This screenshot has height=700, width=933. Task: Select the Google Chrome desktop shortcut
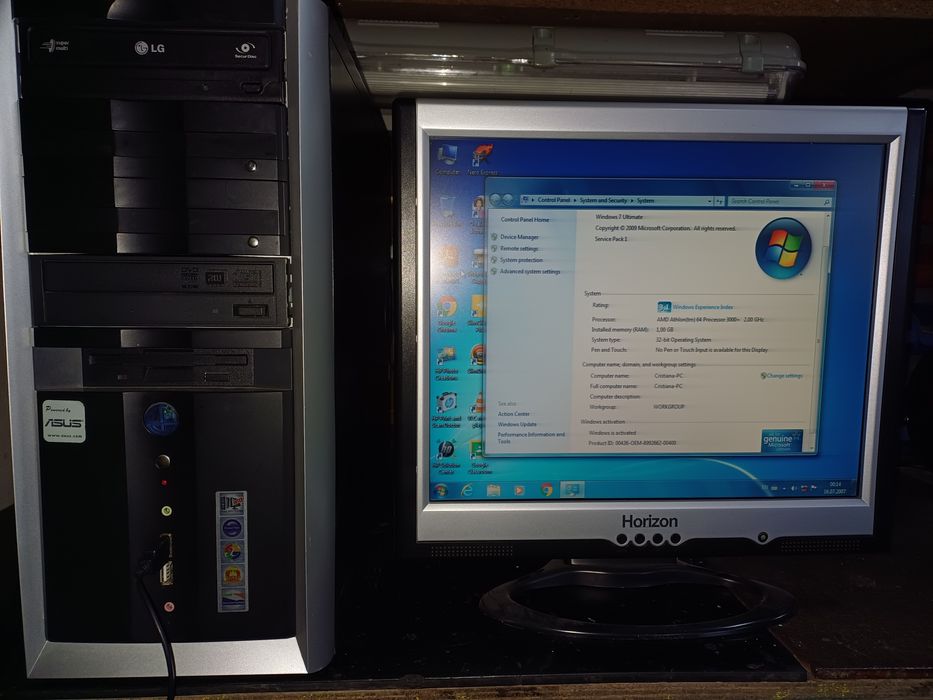(447, 314)
